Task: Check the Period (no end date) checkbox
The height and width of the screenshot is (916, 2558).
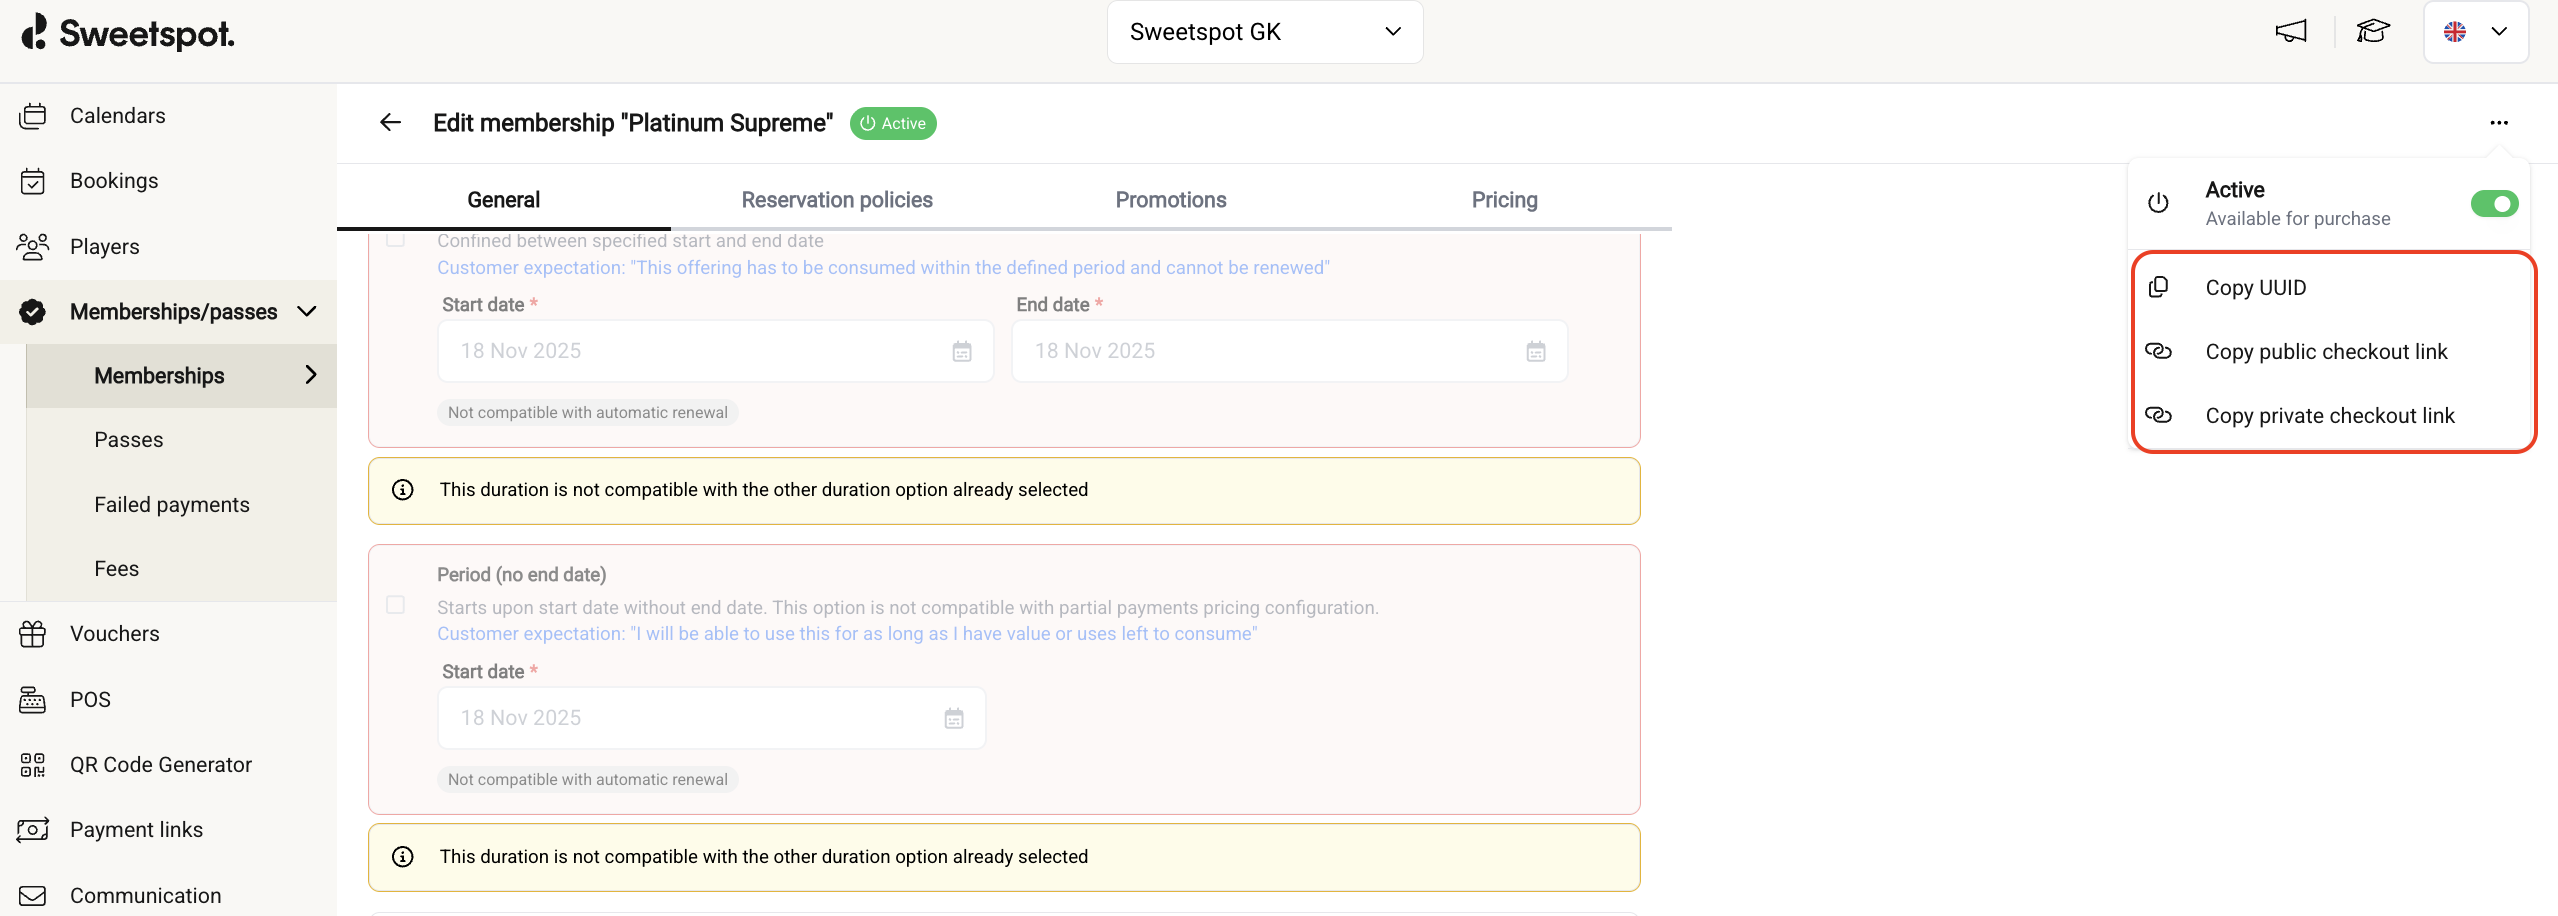Action: click(x=396, y=605)
